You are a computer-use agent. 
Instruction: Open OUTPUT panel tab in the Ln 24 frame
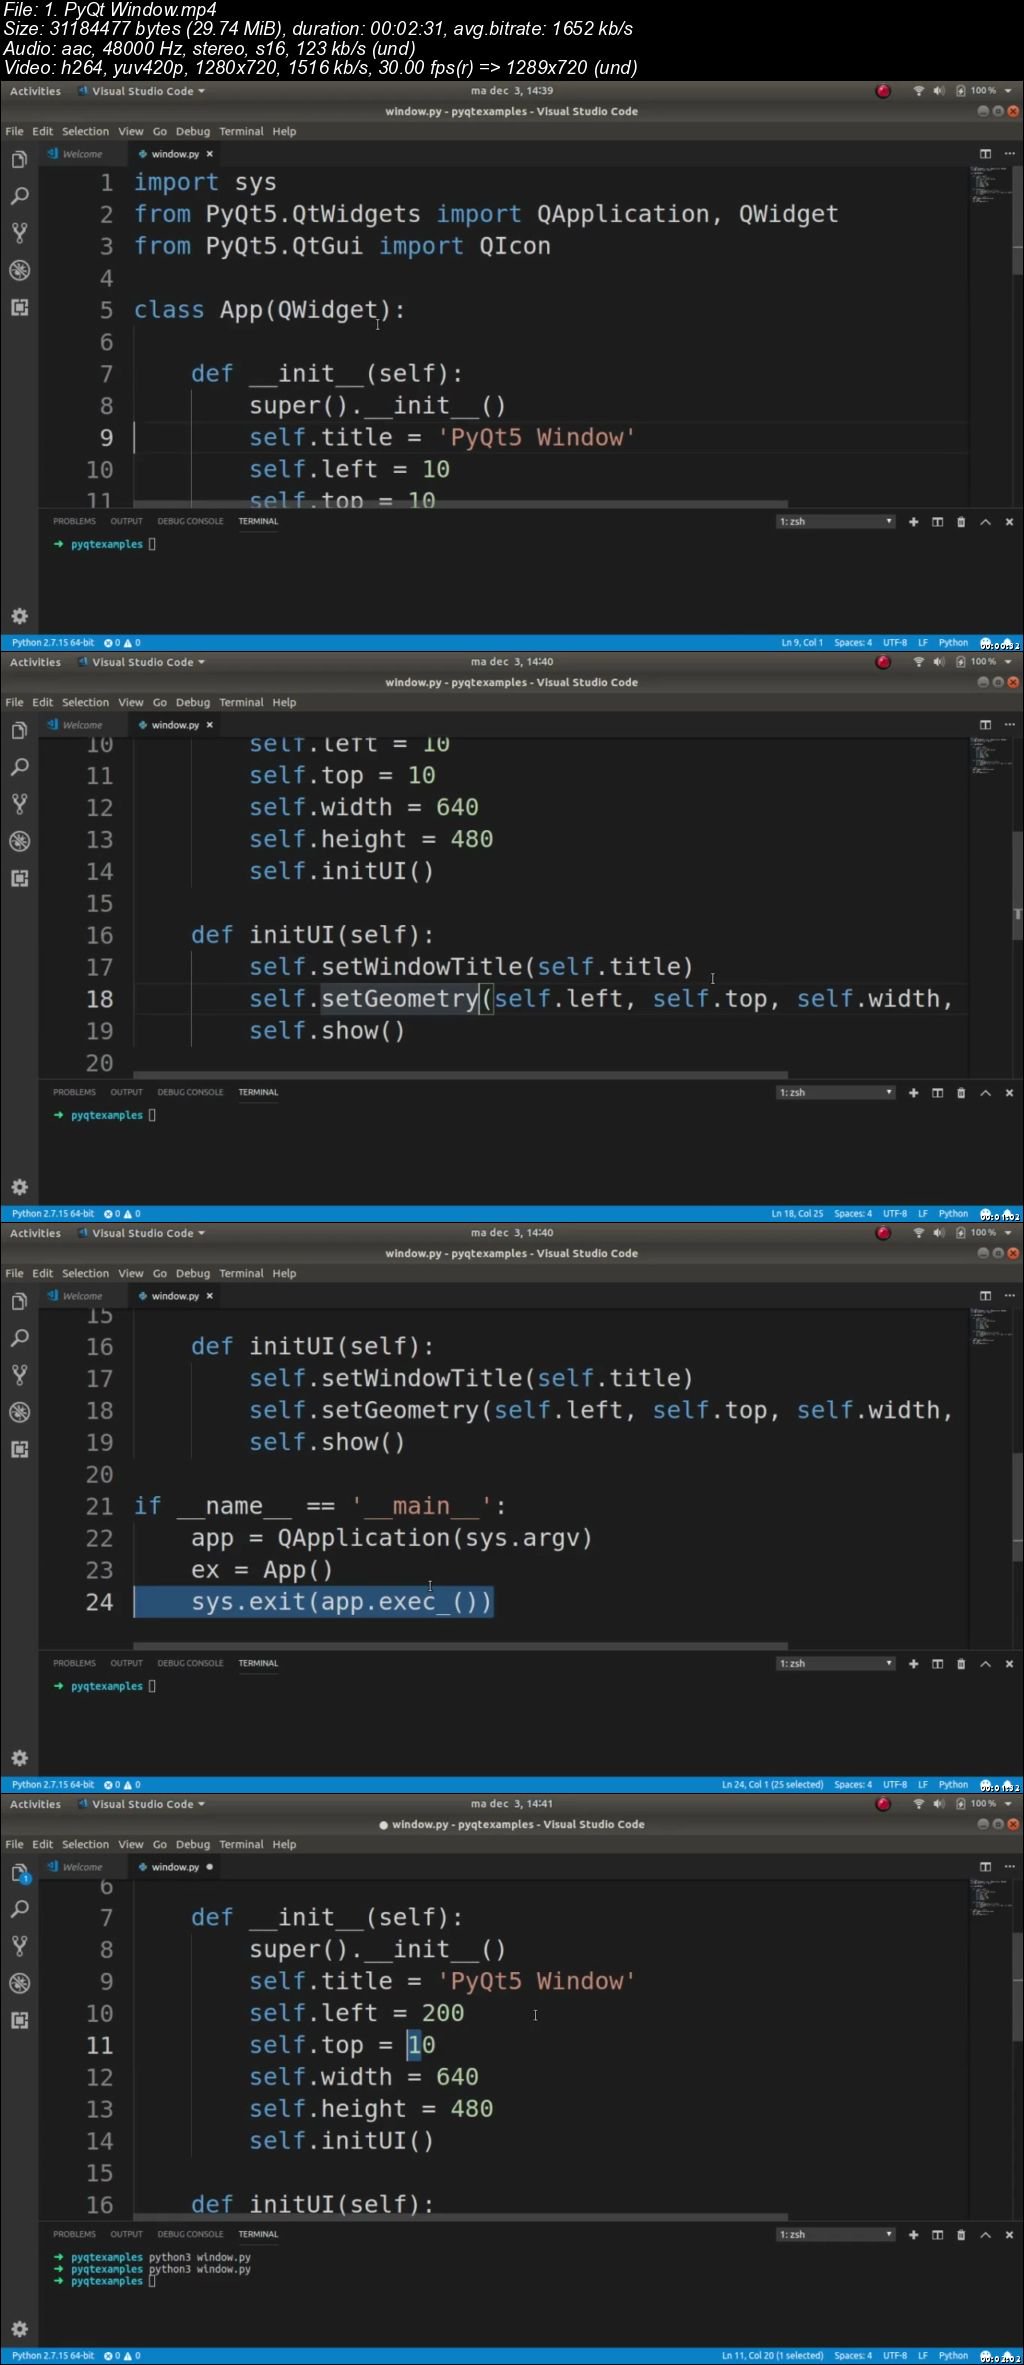(x=126, y=1664)
